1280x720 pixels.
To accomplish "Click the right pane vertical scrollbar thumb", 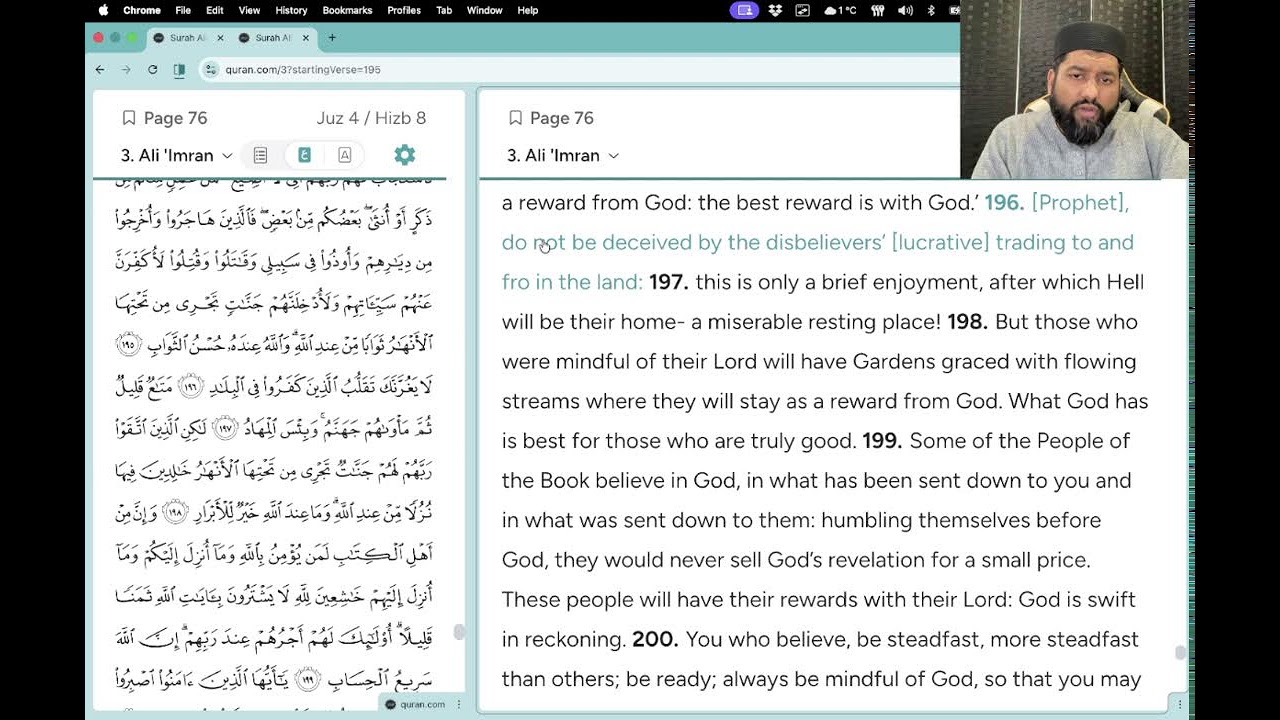I will click(1180, 653).
